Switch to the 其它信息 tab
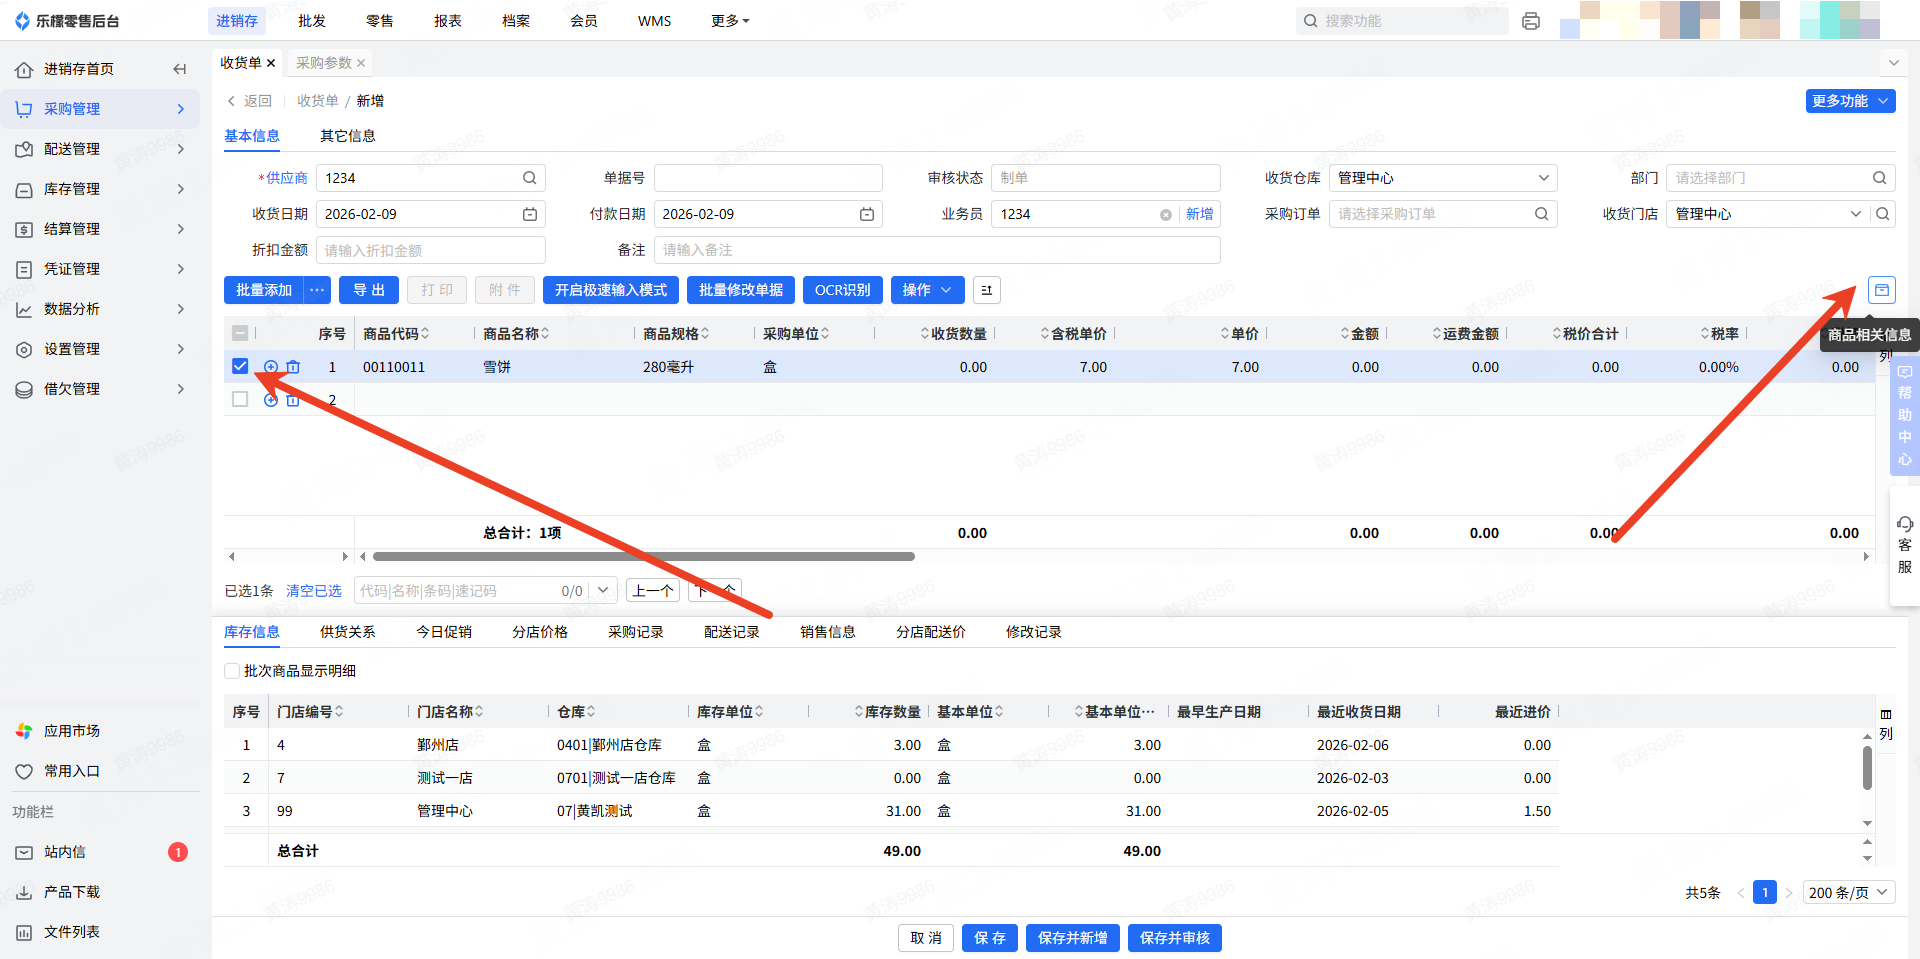Viewport: 1920px width, 959px height. tap(347, 136)
